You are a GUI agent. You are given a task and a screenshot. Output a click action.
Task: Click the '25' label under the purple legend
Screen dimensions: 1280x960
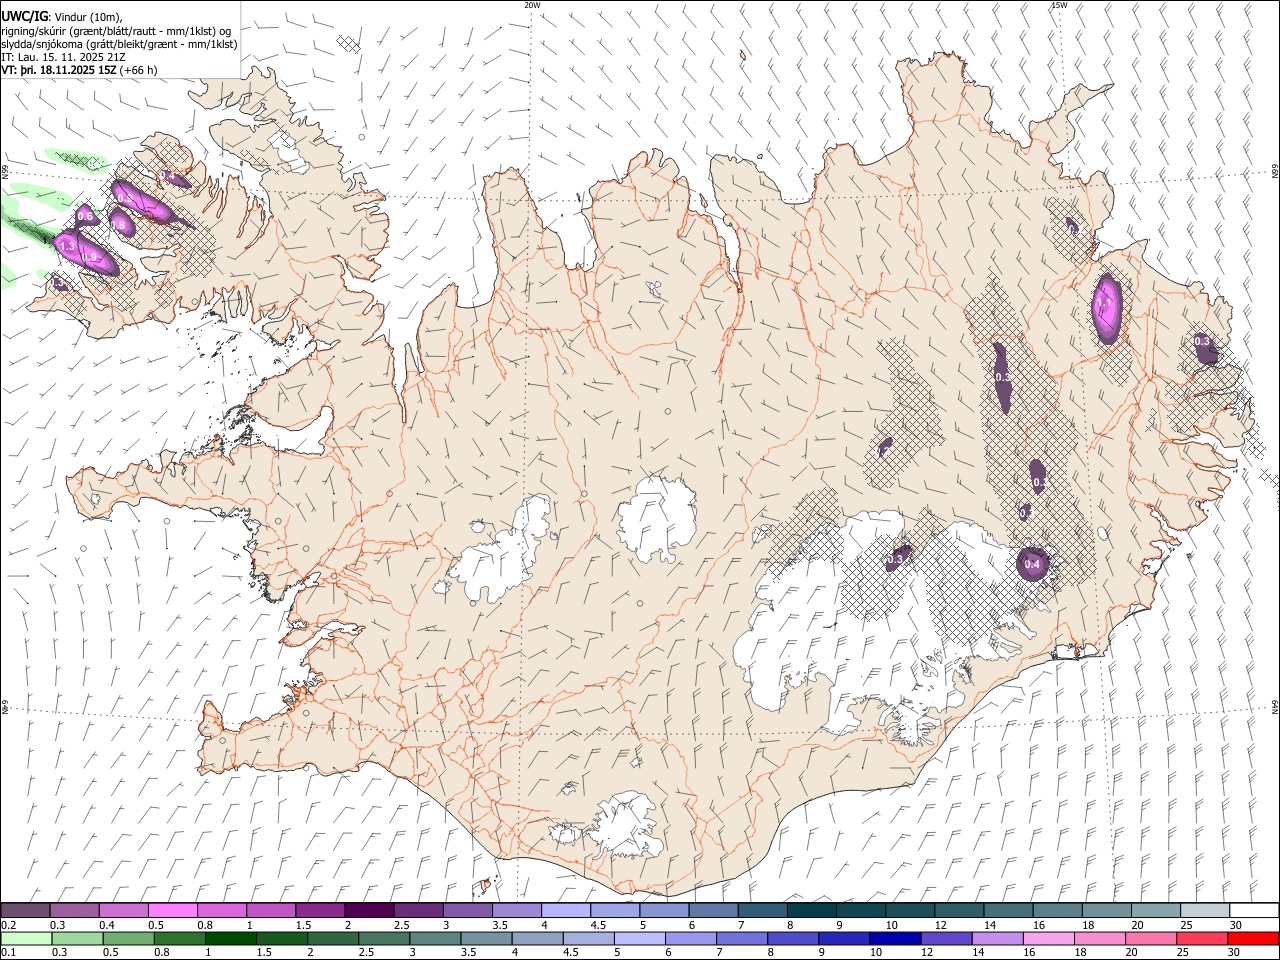[x=1185, y=925]
